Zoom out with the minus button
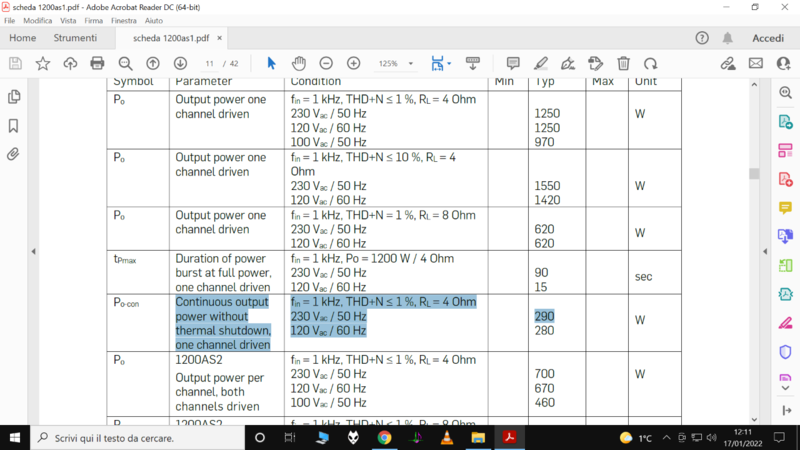800x450 pixels. coord(326,63)
